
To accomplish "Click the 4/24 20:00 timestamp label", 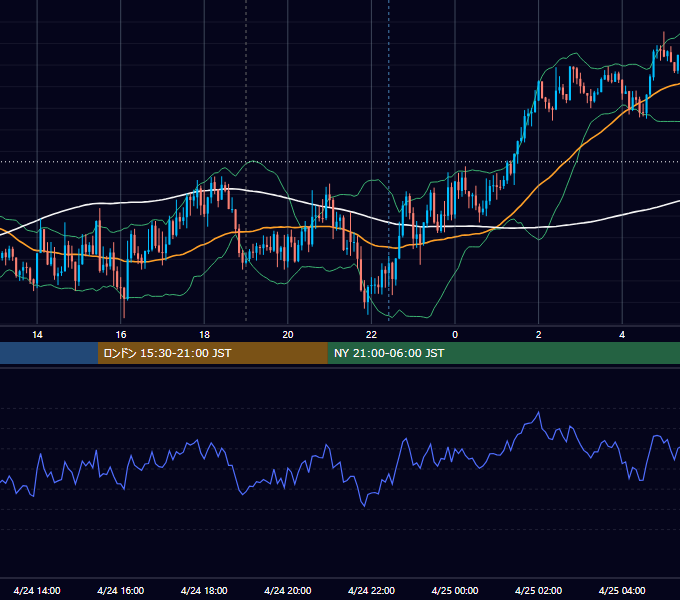I will tap(288, 590).
